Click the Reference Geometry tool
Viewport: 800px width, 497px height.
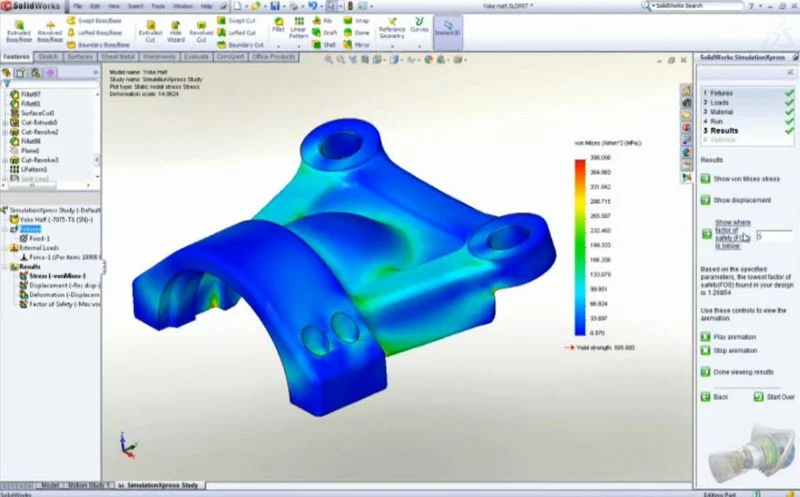(391, 30)
